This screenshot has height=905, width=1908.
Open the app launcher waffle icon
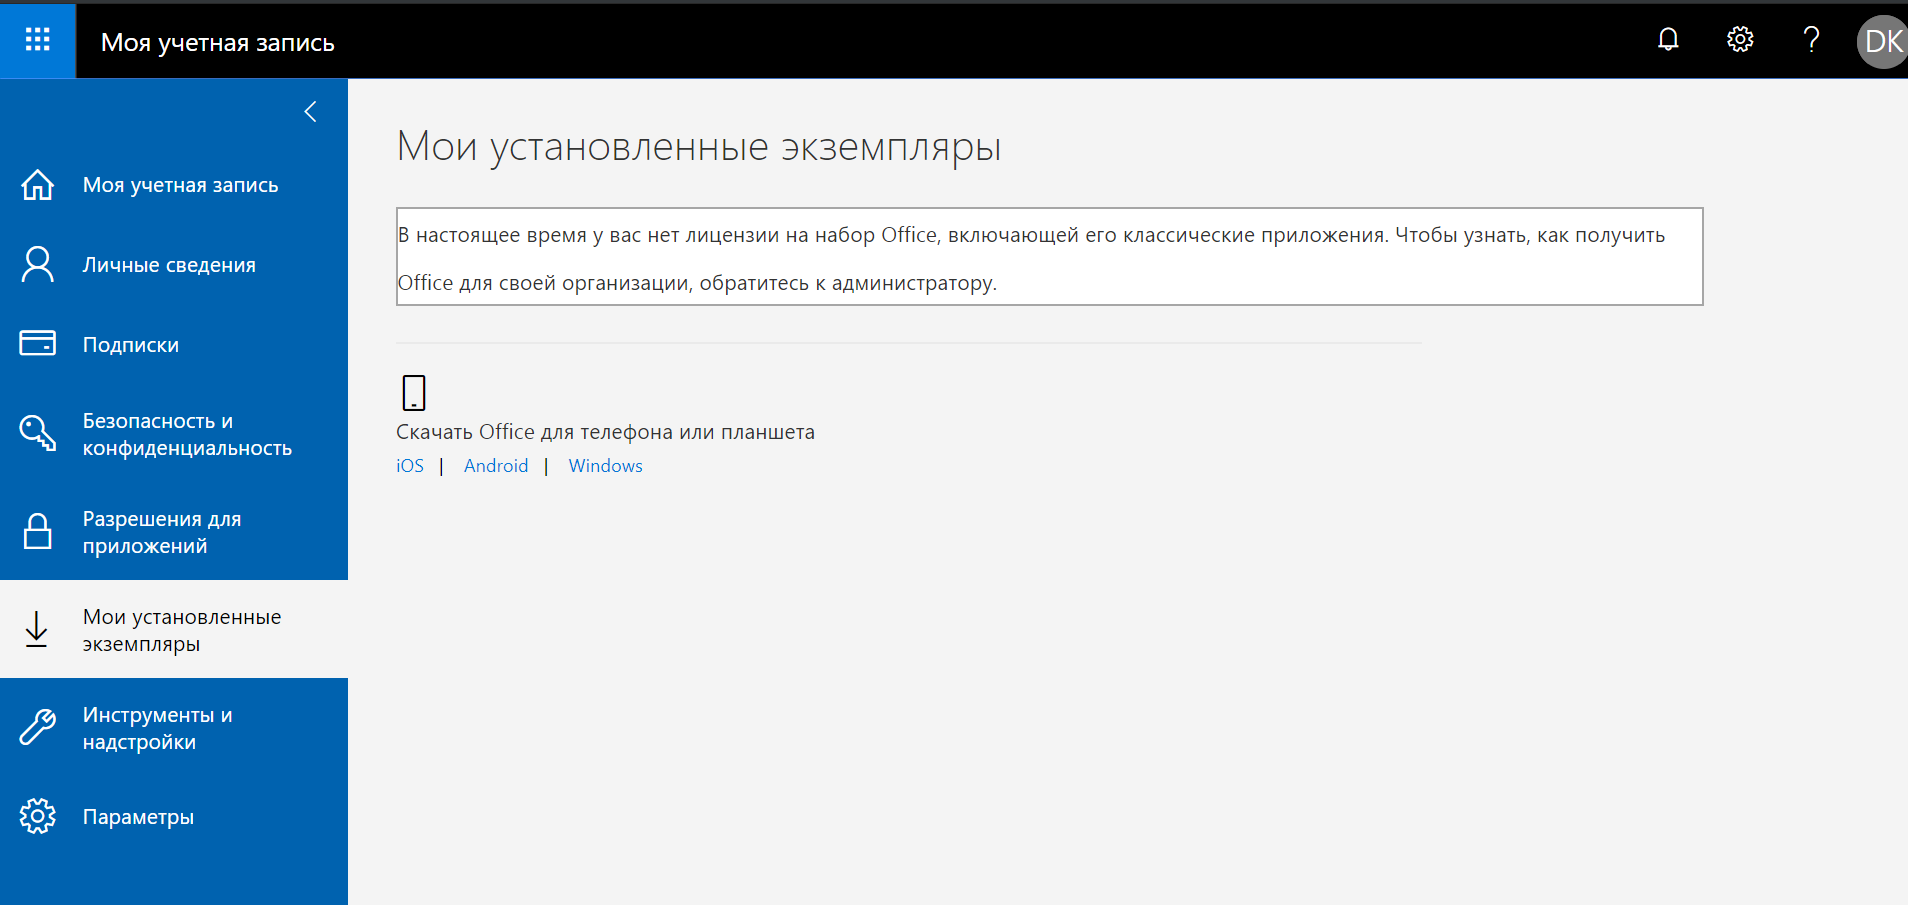(38, 39)
